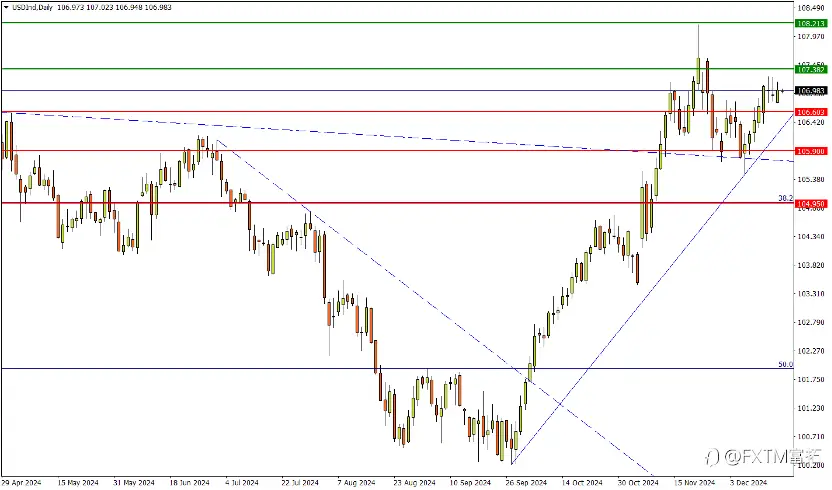Click the OHLC values 106.973 107.023 106.948 106.983
Image resolution: width=832 pixels, height=490 pixels.
coord(114,7)
